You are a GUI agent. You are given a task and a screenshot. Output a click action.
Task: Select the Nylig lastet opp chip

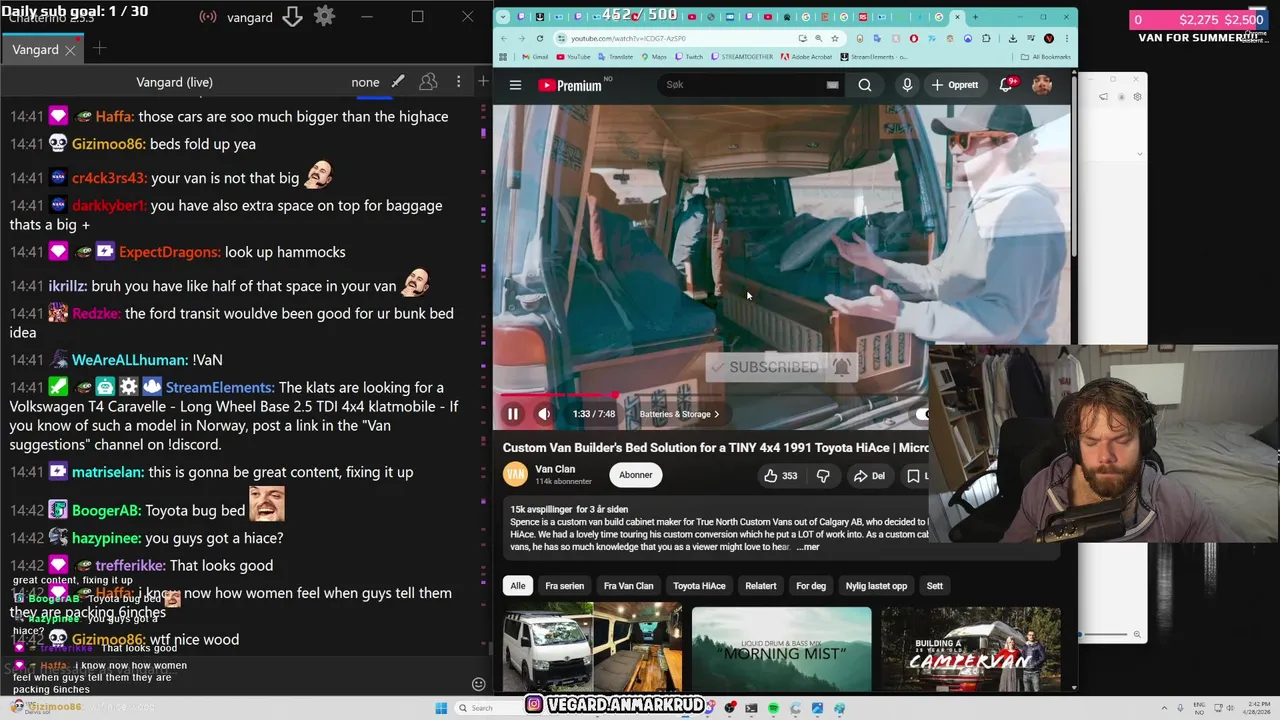[x=876, y=586]
